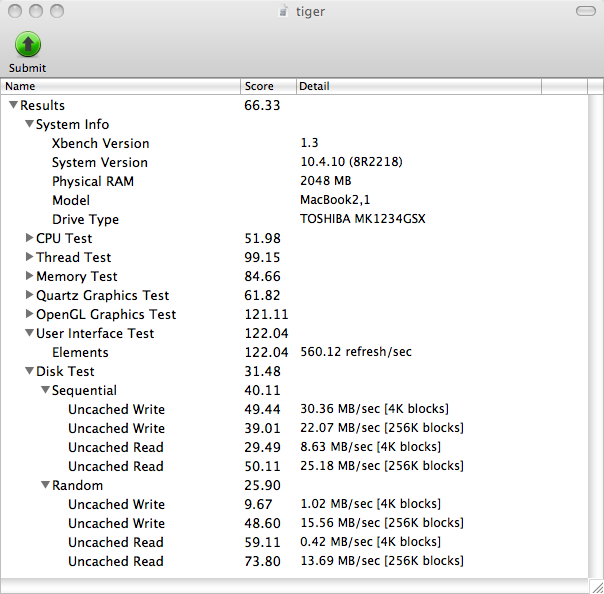Screen dimensions: 604x594
Task: Click the Submit label under the toolbar icon
Action: [x=27, y=68]
